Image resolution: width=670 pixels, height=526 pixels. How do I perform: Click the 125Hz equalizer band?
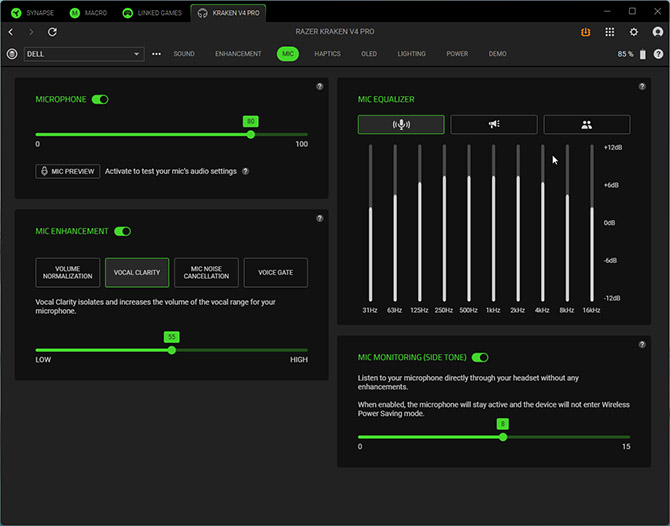coord(420,223)
